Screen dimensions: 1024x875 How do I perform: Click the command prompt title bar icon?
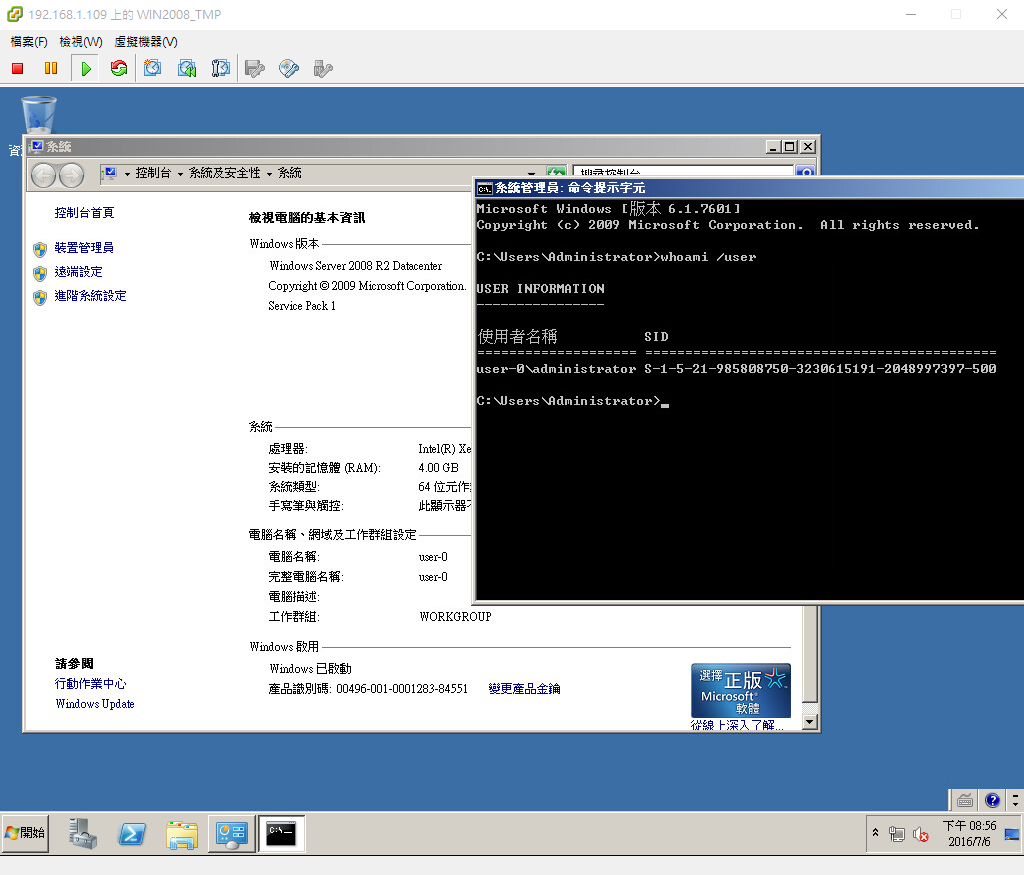point(484,189)
